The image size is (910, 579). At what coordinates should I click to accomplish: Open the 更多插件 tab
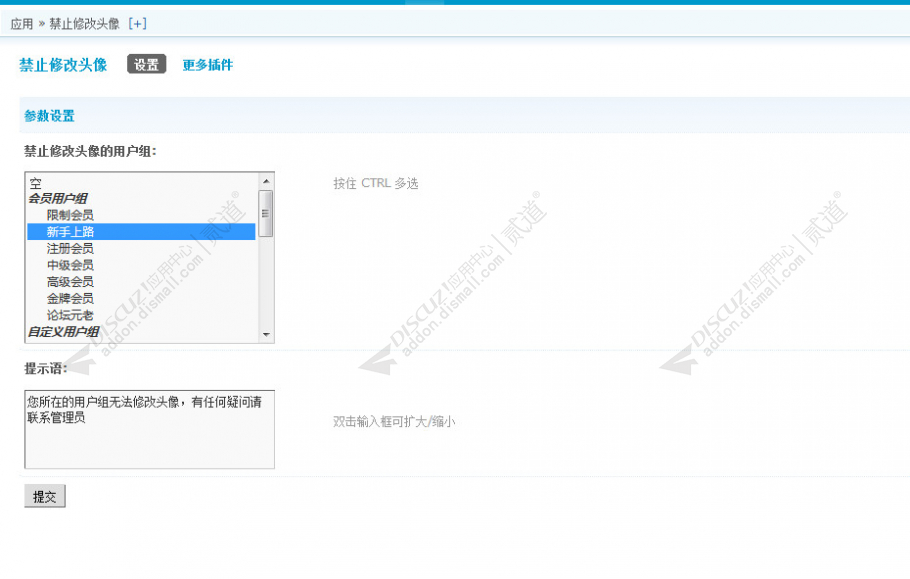click(x=208, y=64)
